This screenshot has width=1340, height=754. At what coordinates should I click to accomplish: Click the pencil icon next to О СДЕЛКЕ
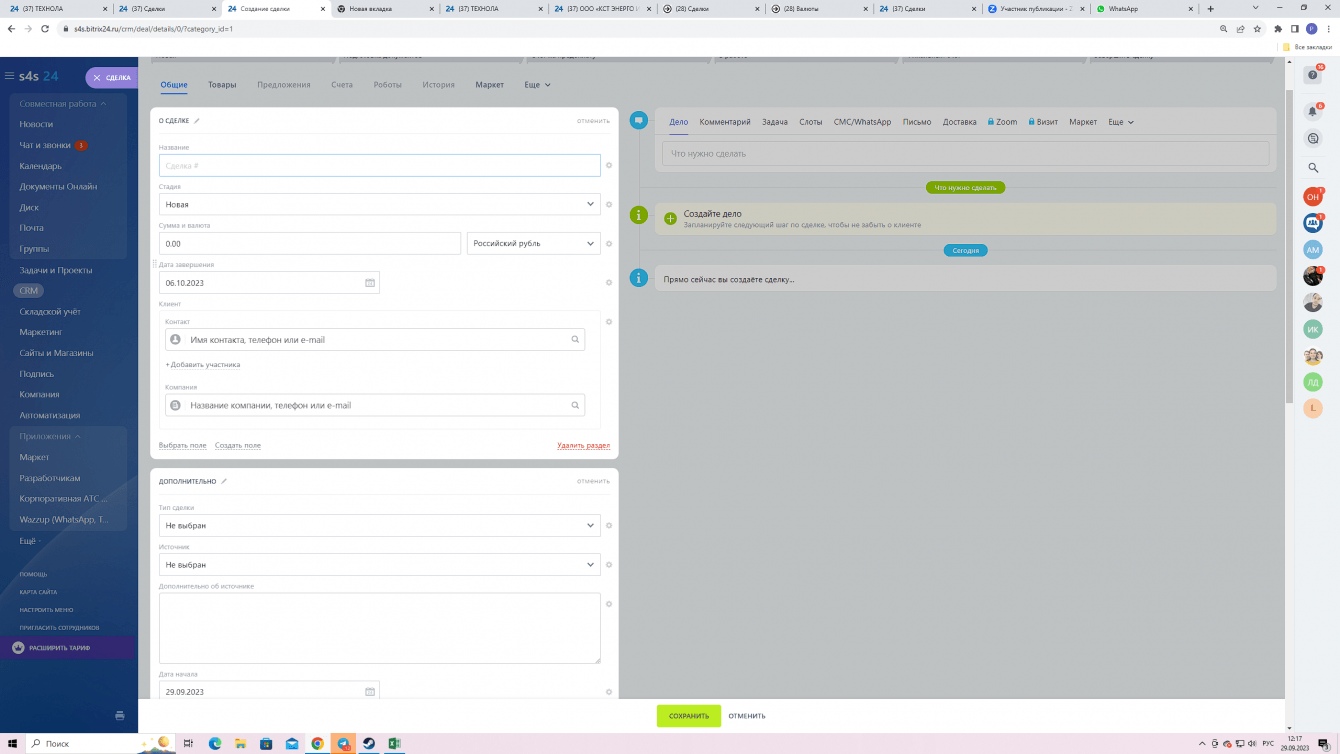click(x=197, y=121)
